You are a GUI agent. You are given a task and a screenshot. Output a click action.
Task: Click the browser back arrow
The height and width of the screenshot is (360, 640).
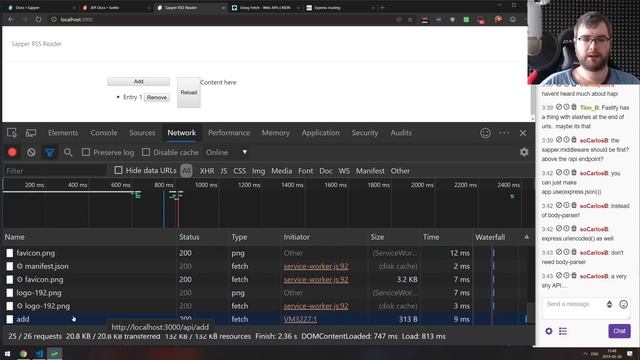pos(11,19)
